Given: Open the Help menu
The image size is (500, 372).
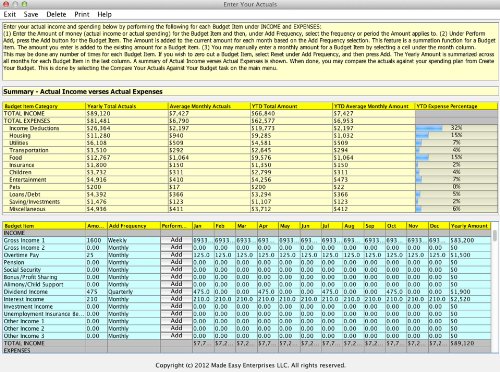Looking at the screenshot, I should tap(104, 14).
